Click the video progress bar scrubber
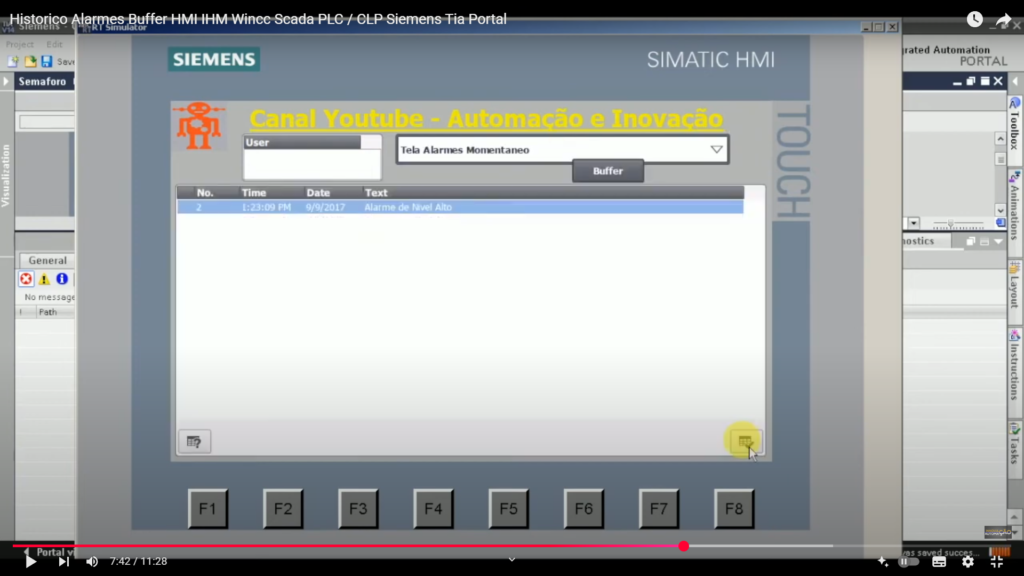1024x576 pixels. (683, 546)
